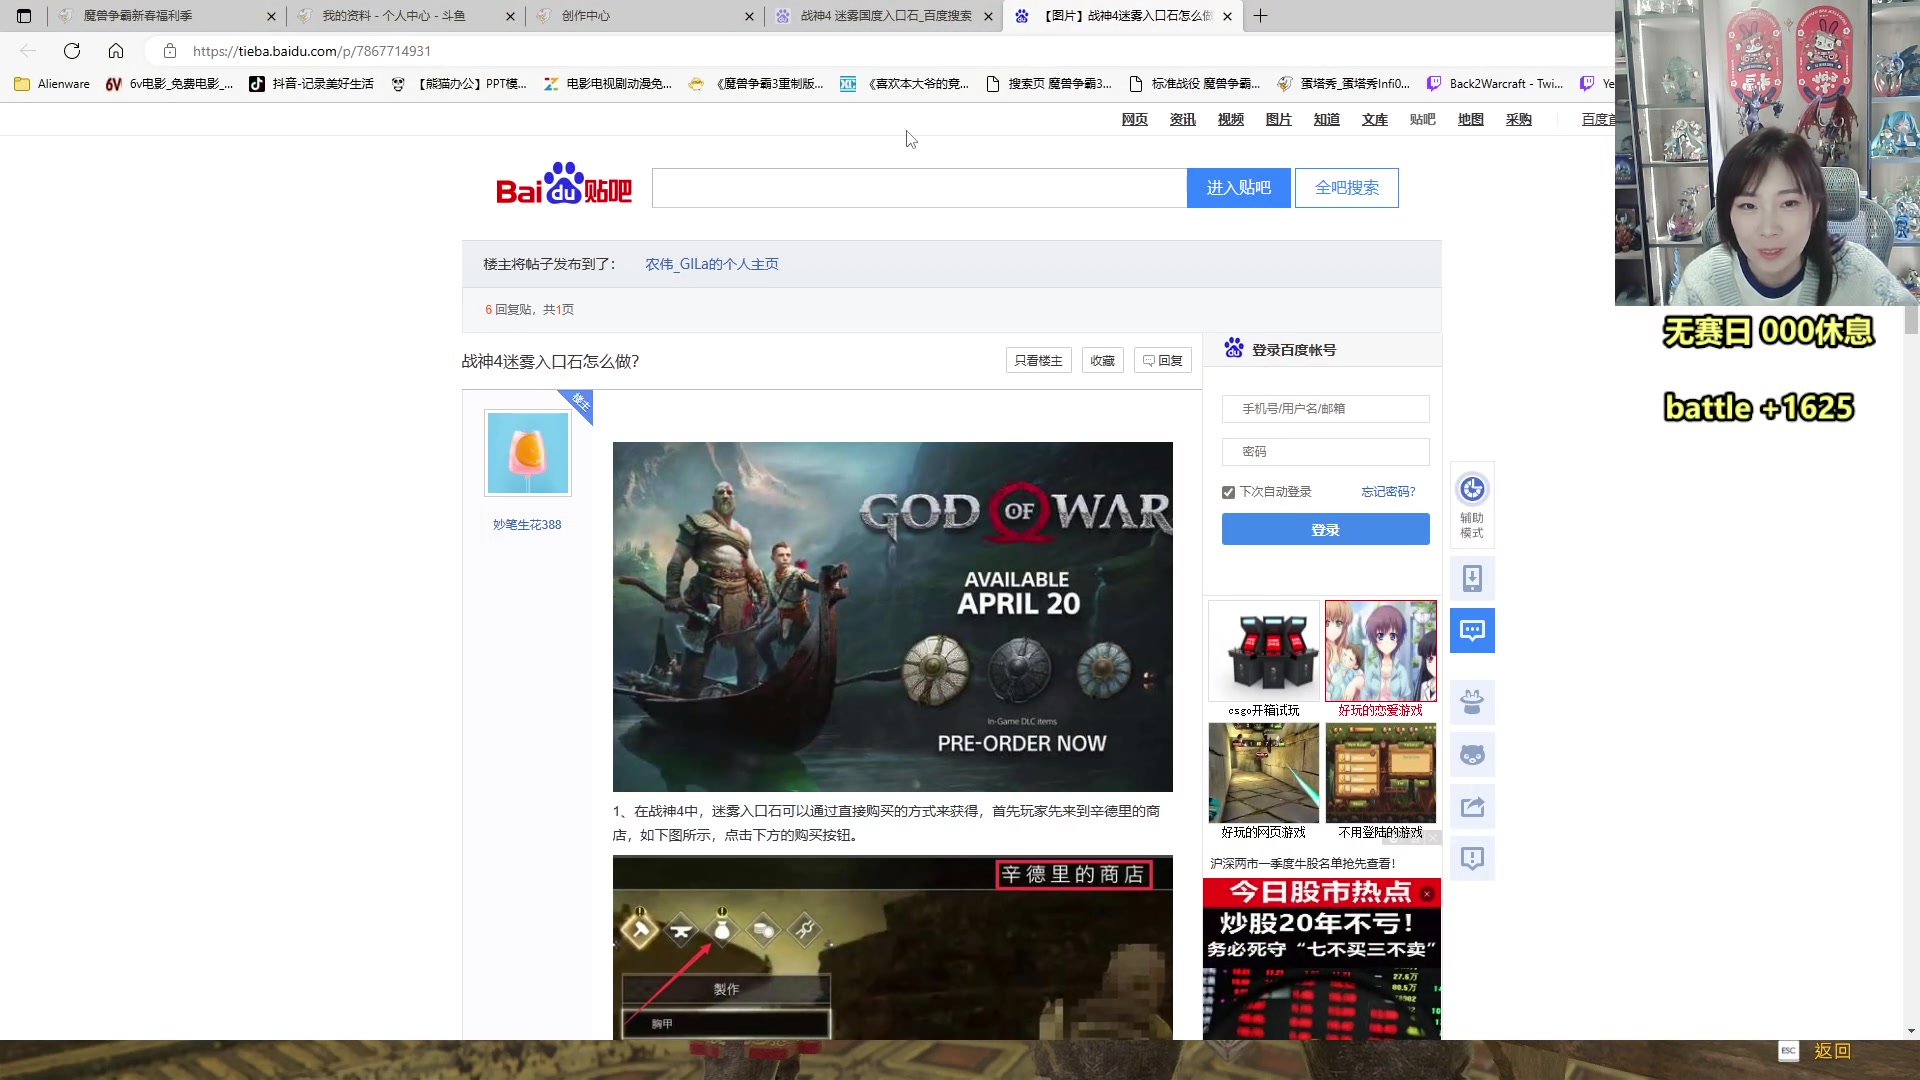Click the 收藏 button
1920x1080 pixels.
coord(1103,361)
